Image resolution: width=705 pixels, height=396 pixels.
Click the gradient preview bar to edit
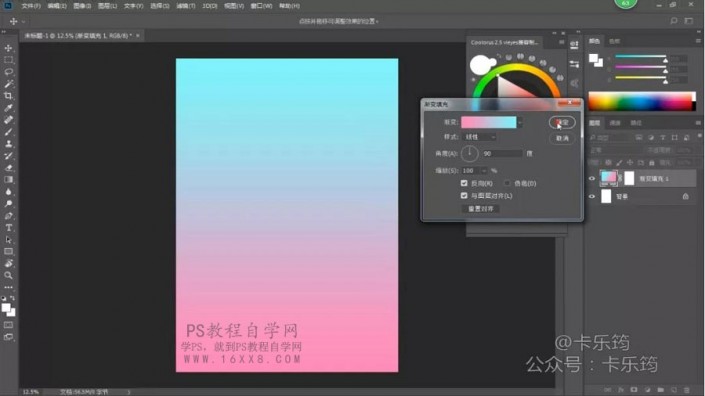tap(489, 122)
